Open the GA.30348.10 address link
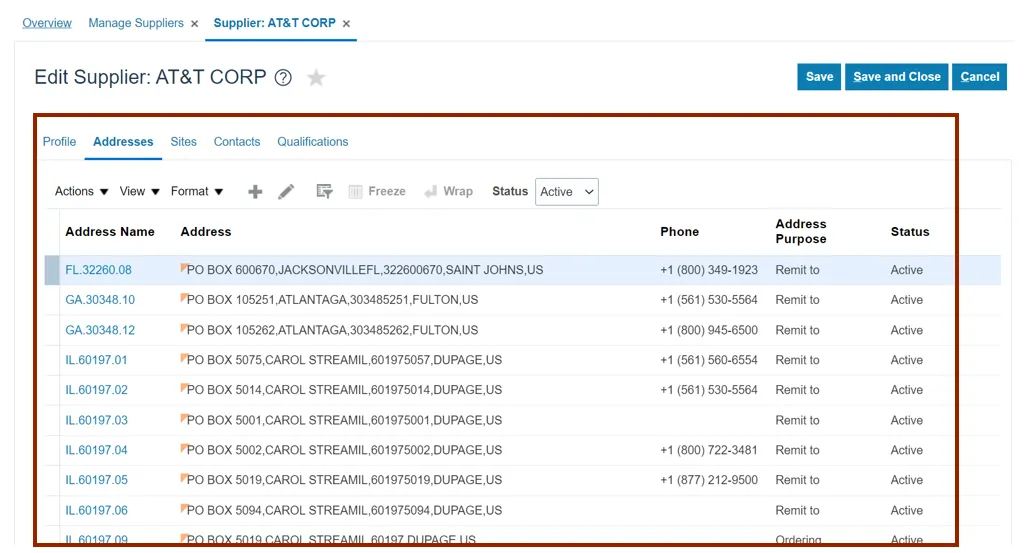 point(100,300)
